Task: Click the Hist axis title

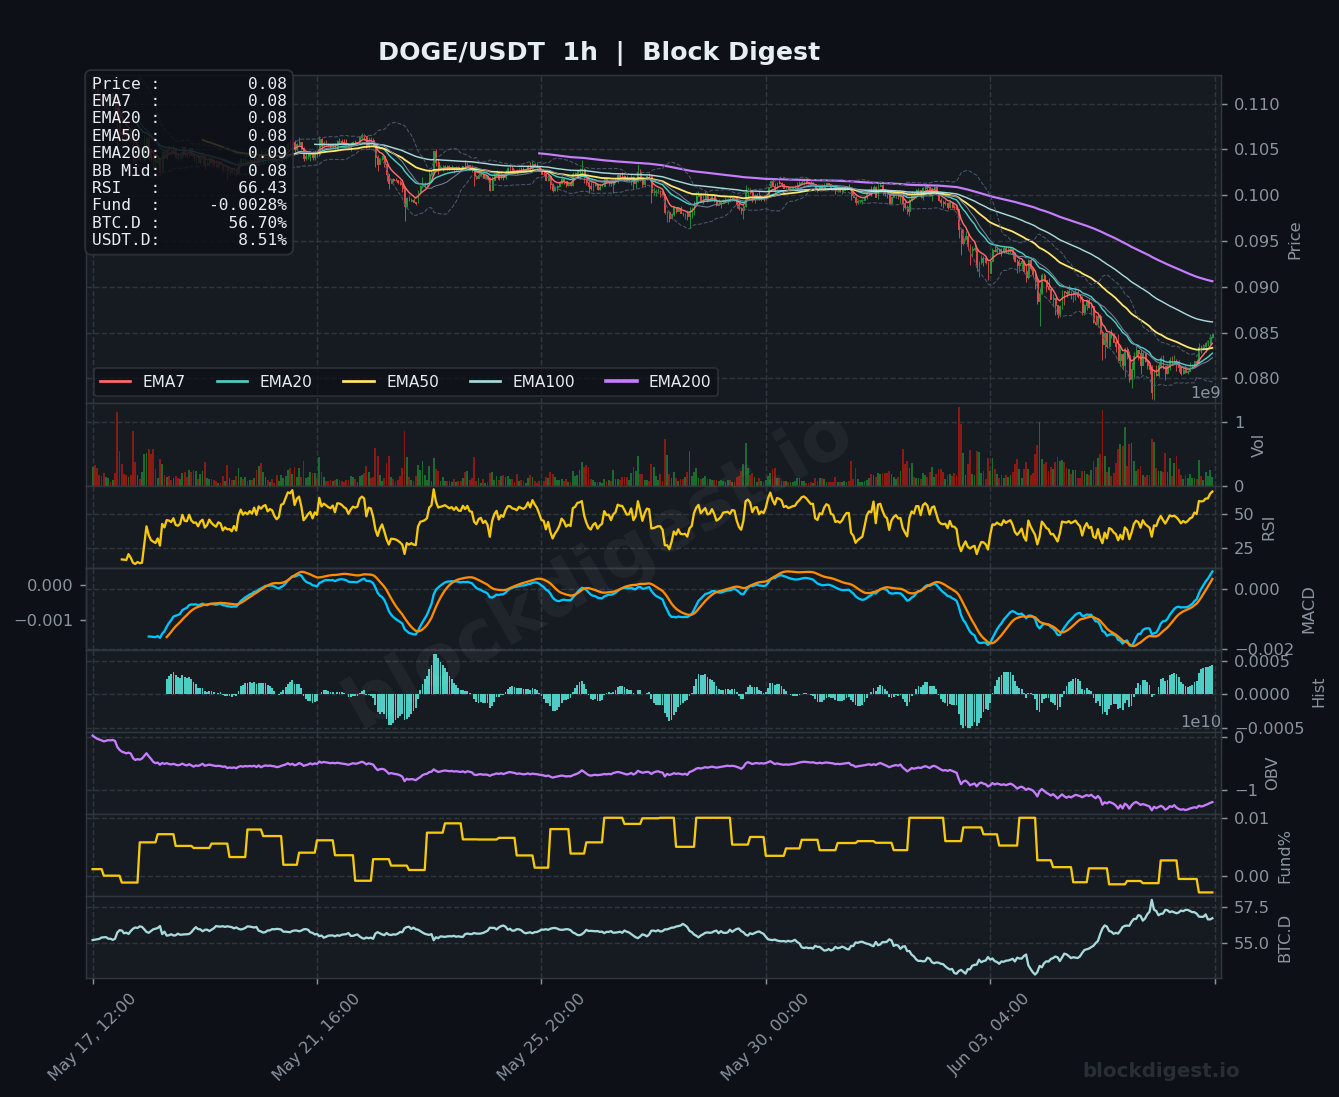Action: (x=1318, y=693)
